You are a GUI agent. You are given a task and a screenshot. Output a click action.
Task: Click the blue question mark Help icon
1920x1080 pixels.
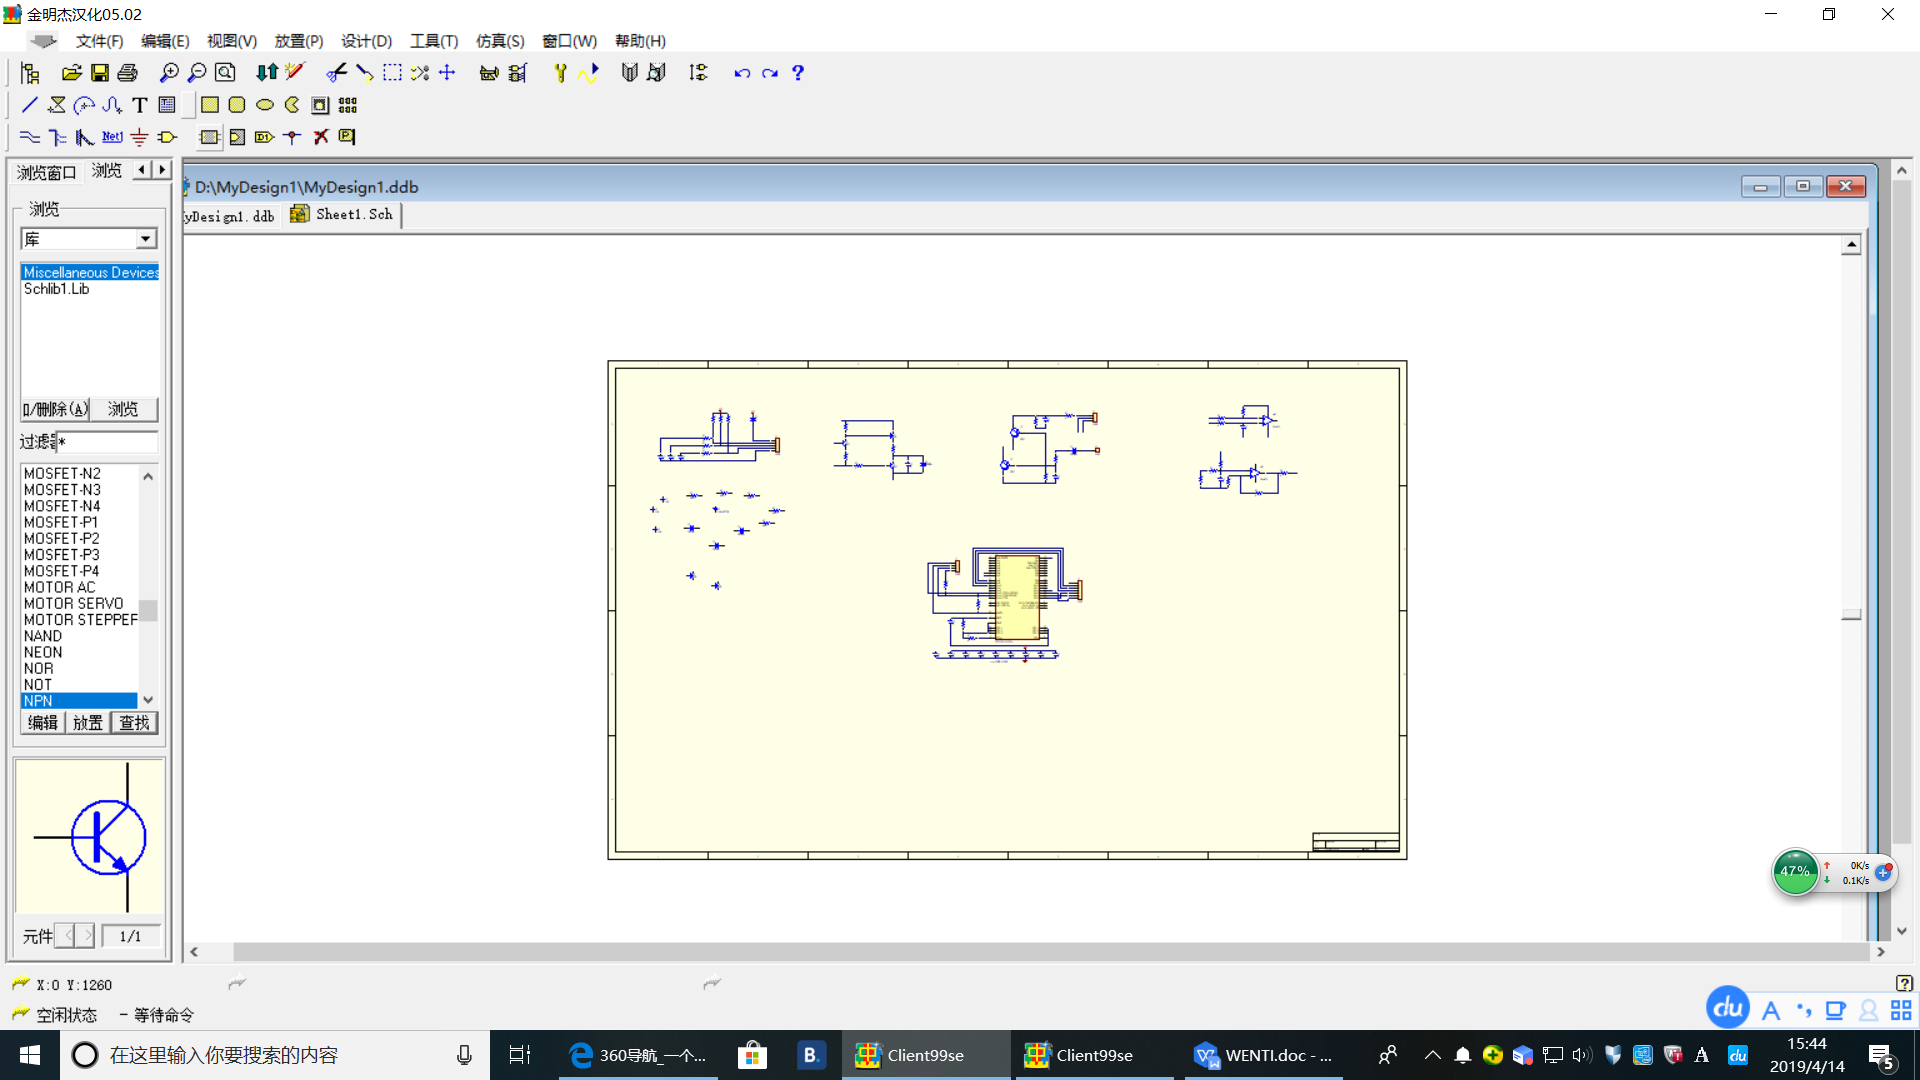tap(797, 73)
